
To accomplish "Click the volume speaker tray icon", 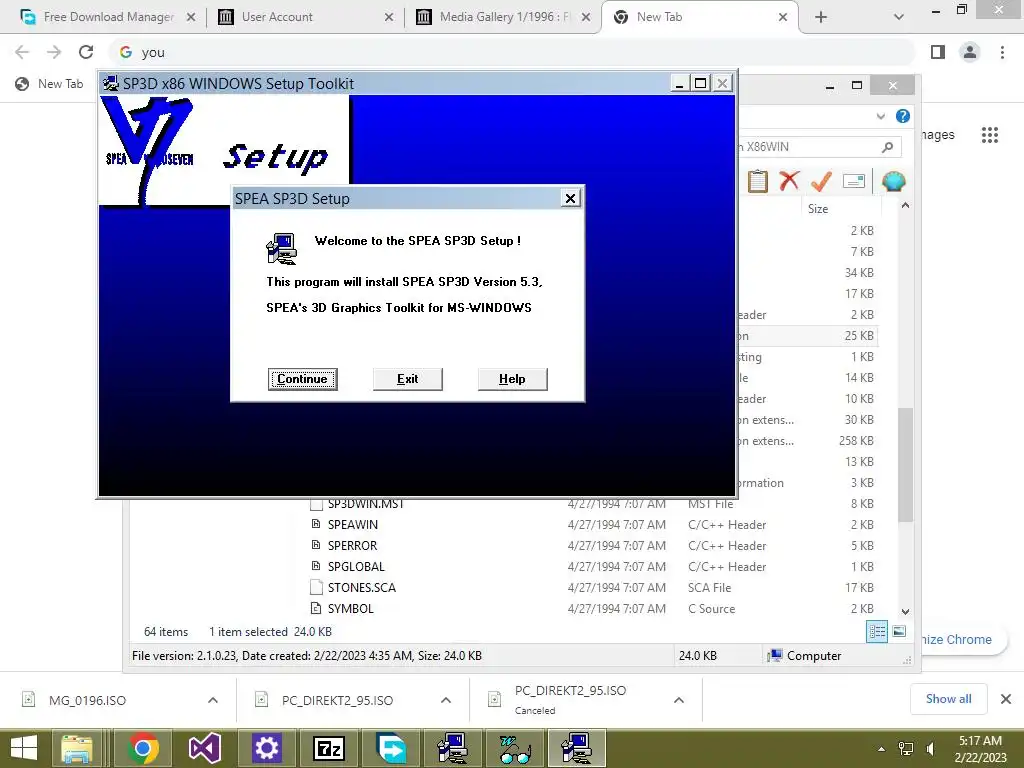I will (931, 749).
